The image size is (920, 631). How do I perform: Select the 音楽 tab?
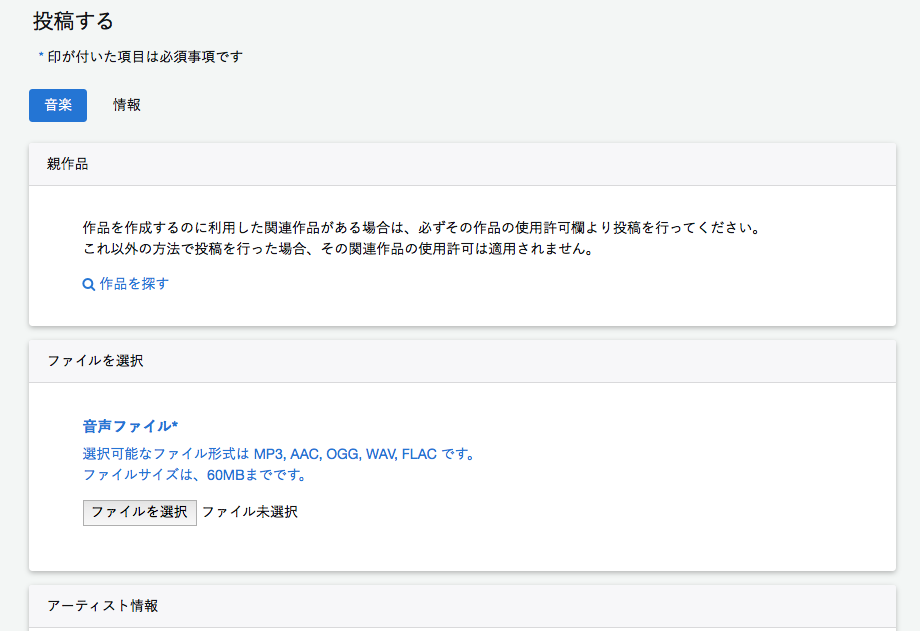pos(58,106)
